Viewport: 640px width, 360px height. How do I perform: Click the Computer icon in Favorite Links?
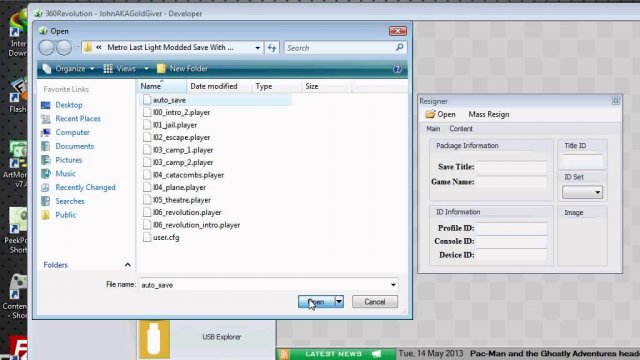click(46, 133)
